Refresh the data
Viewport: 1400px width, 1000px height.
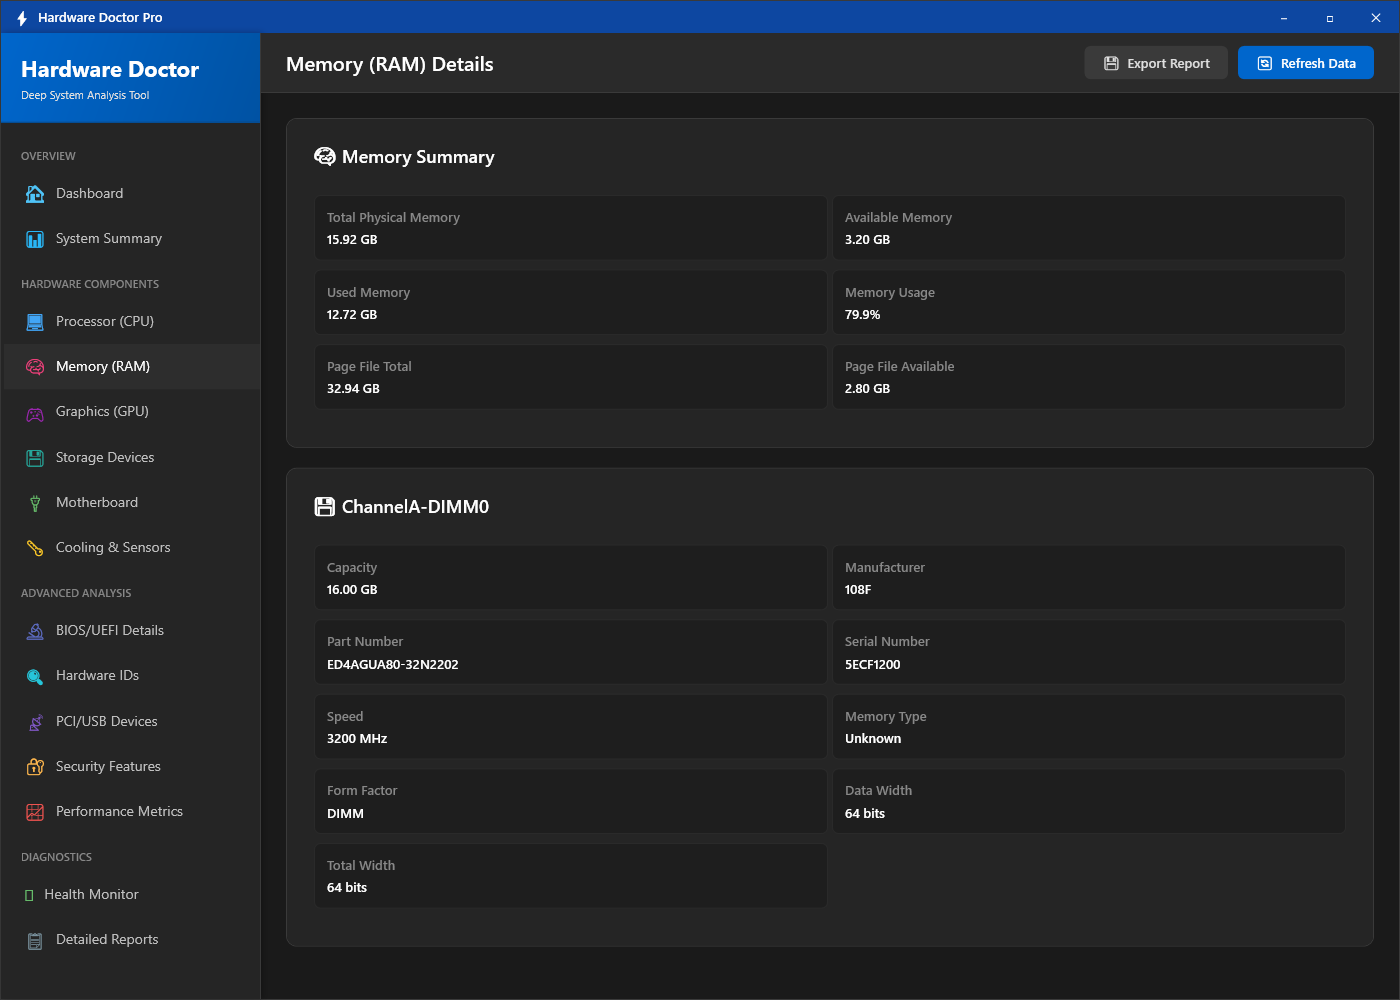click(x=1306, y=63)
